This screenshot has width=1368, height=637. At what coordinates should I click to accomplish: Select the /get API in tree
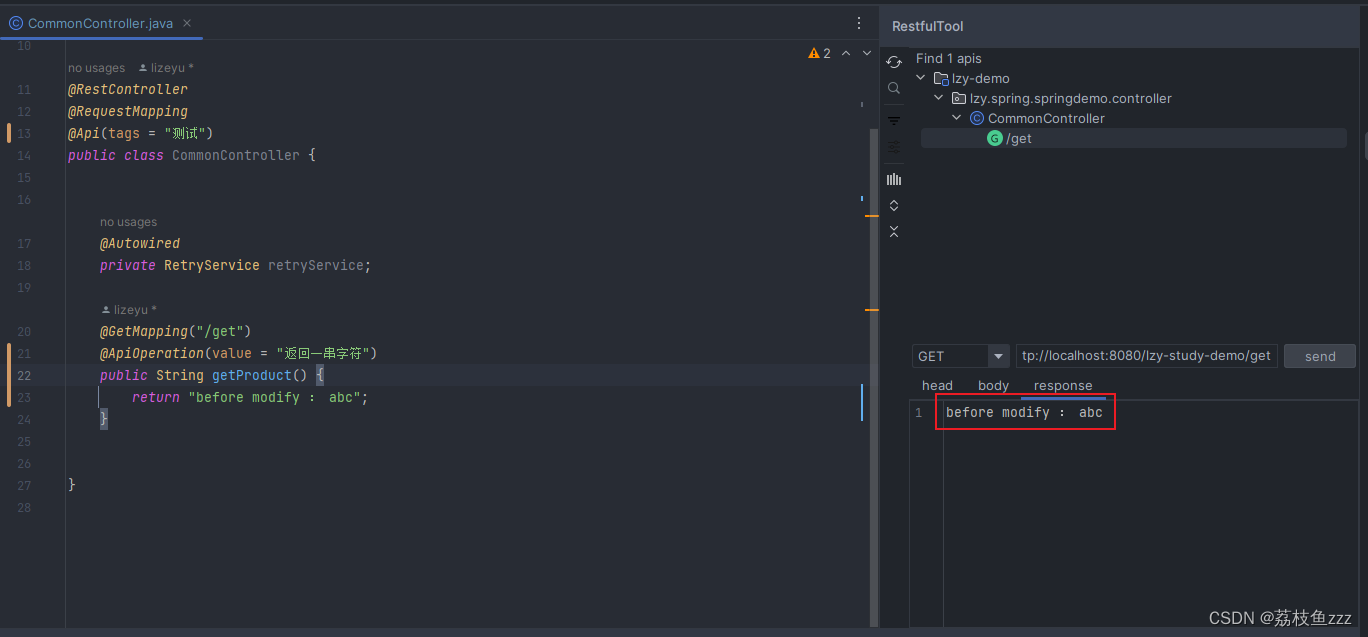(x=1133, y=138)
